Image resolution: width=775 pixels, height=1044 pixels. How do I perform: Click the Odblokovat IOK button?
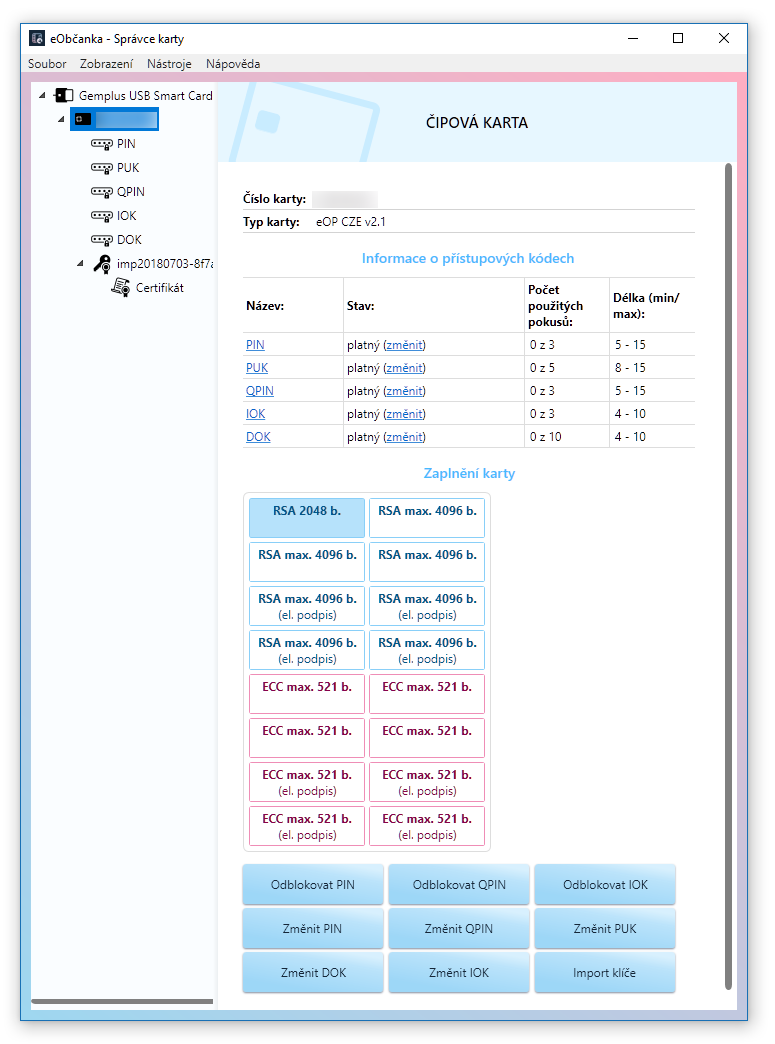[605, 885]
